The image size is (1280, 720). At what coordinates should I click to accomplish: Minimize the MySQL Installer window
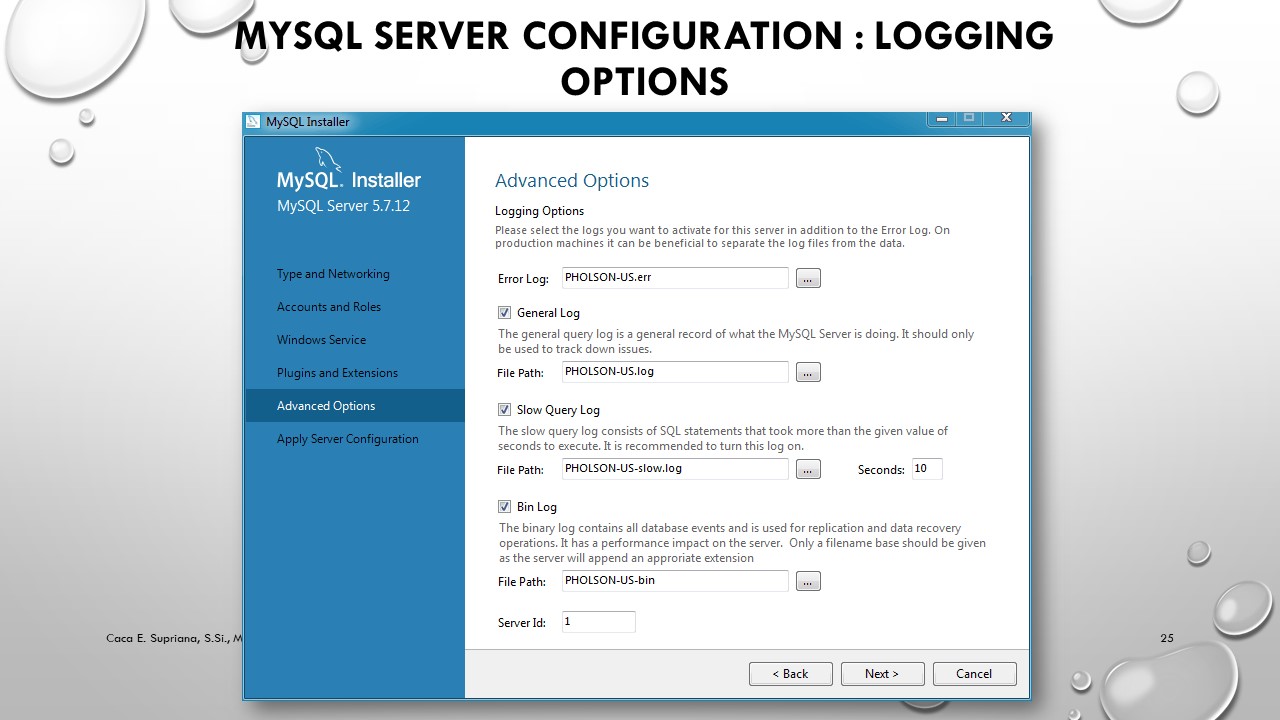click(x=941, y=119)
